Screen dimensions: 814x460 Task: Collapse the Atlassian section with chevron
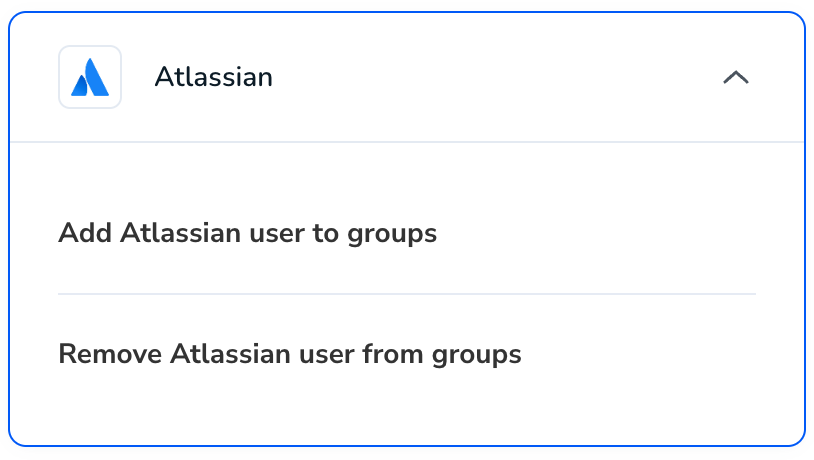(736, 77)
